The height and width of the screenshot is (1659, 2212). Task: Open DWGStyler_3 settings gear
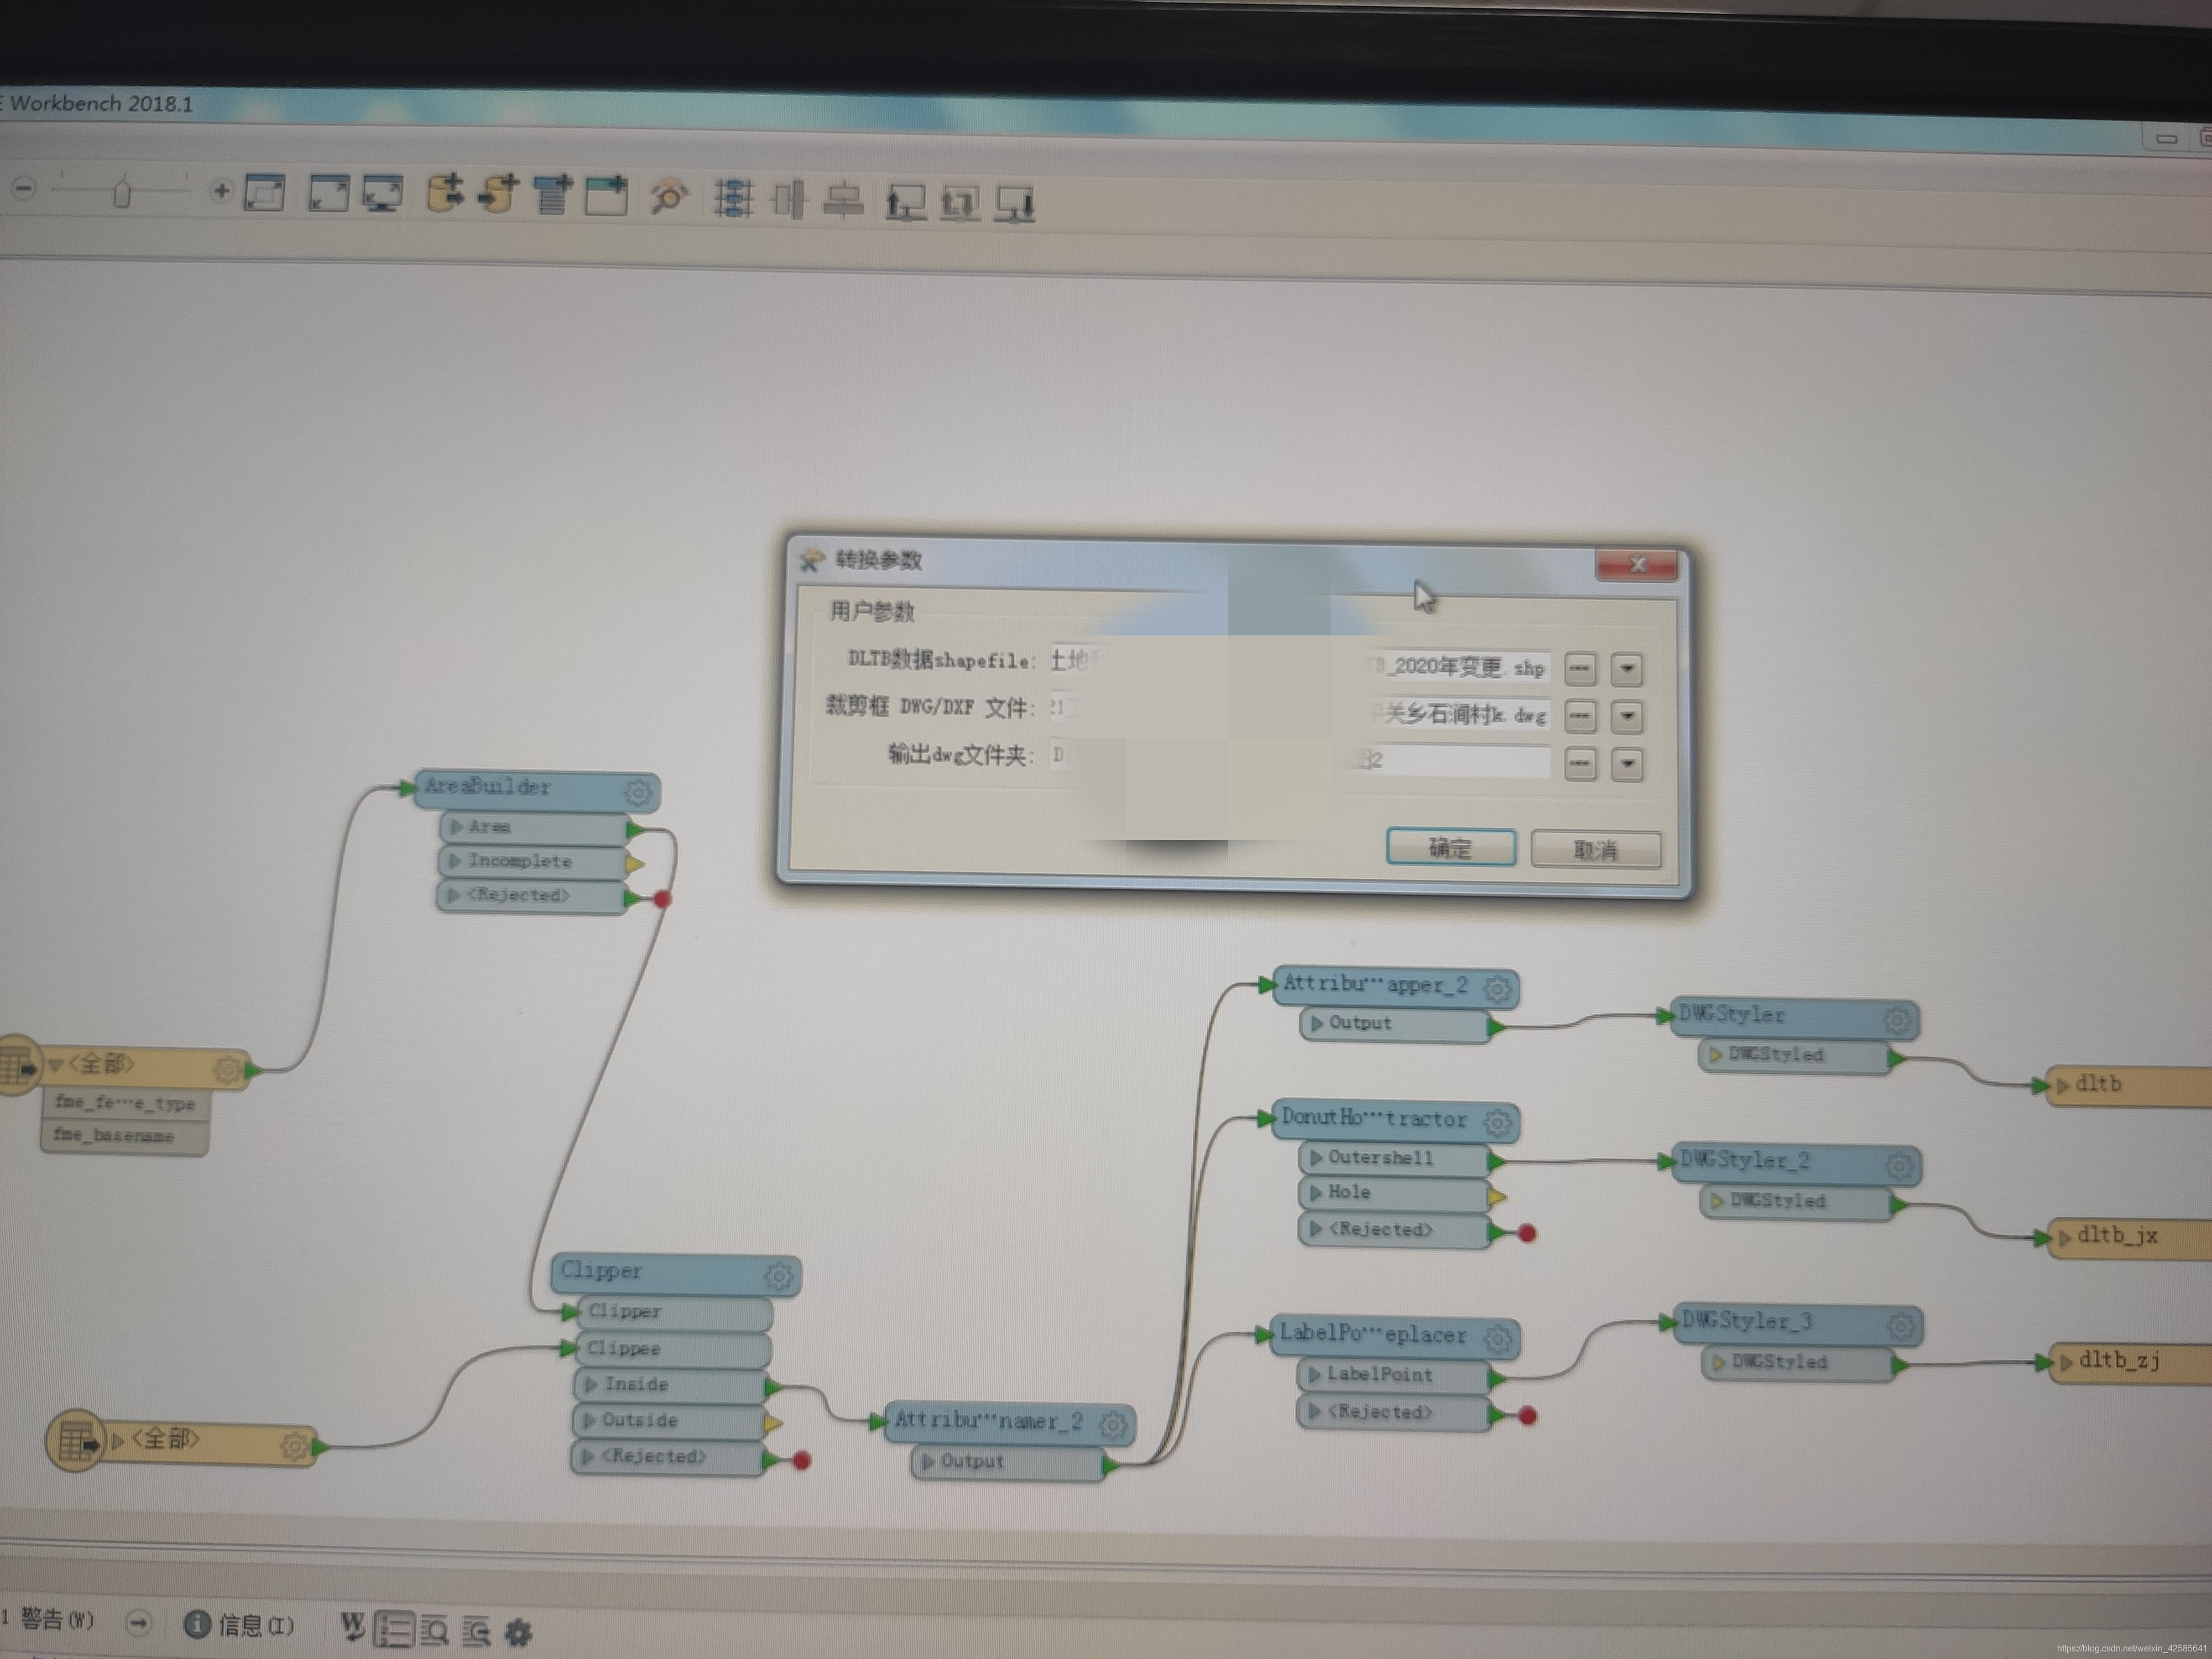1902,1327
